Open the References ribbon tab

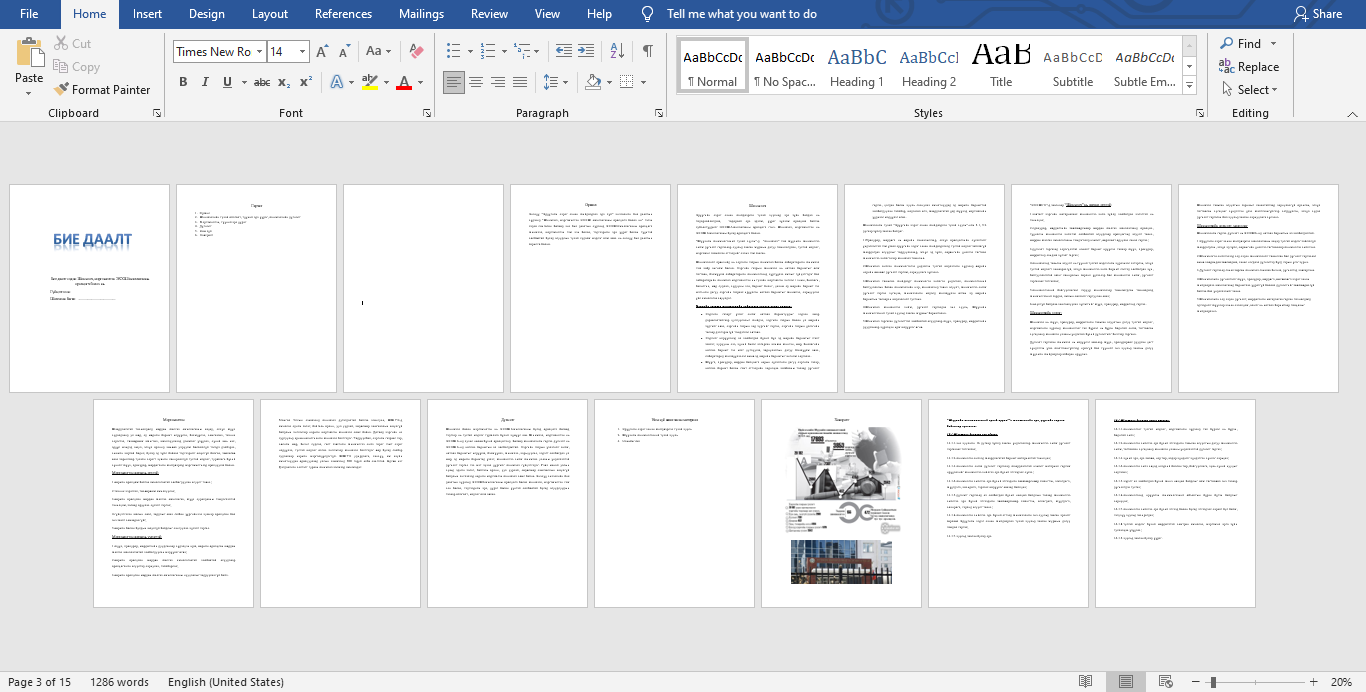click(x=343, y=14)
